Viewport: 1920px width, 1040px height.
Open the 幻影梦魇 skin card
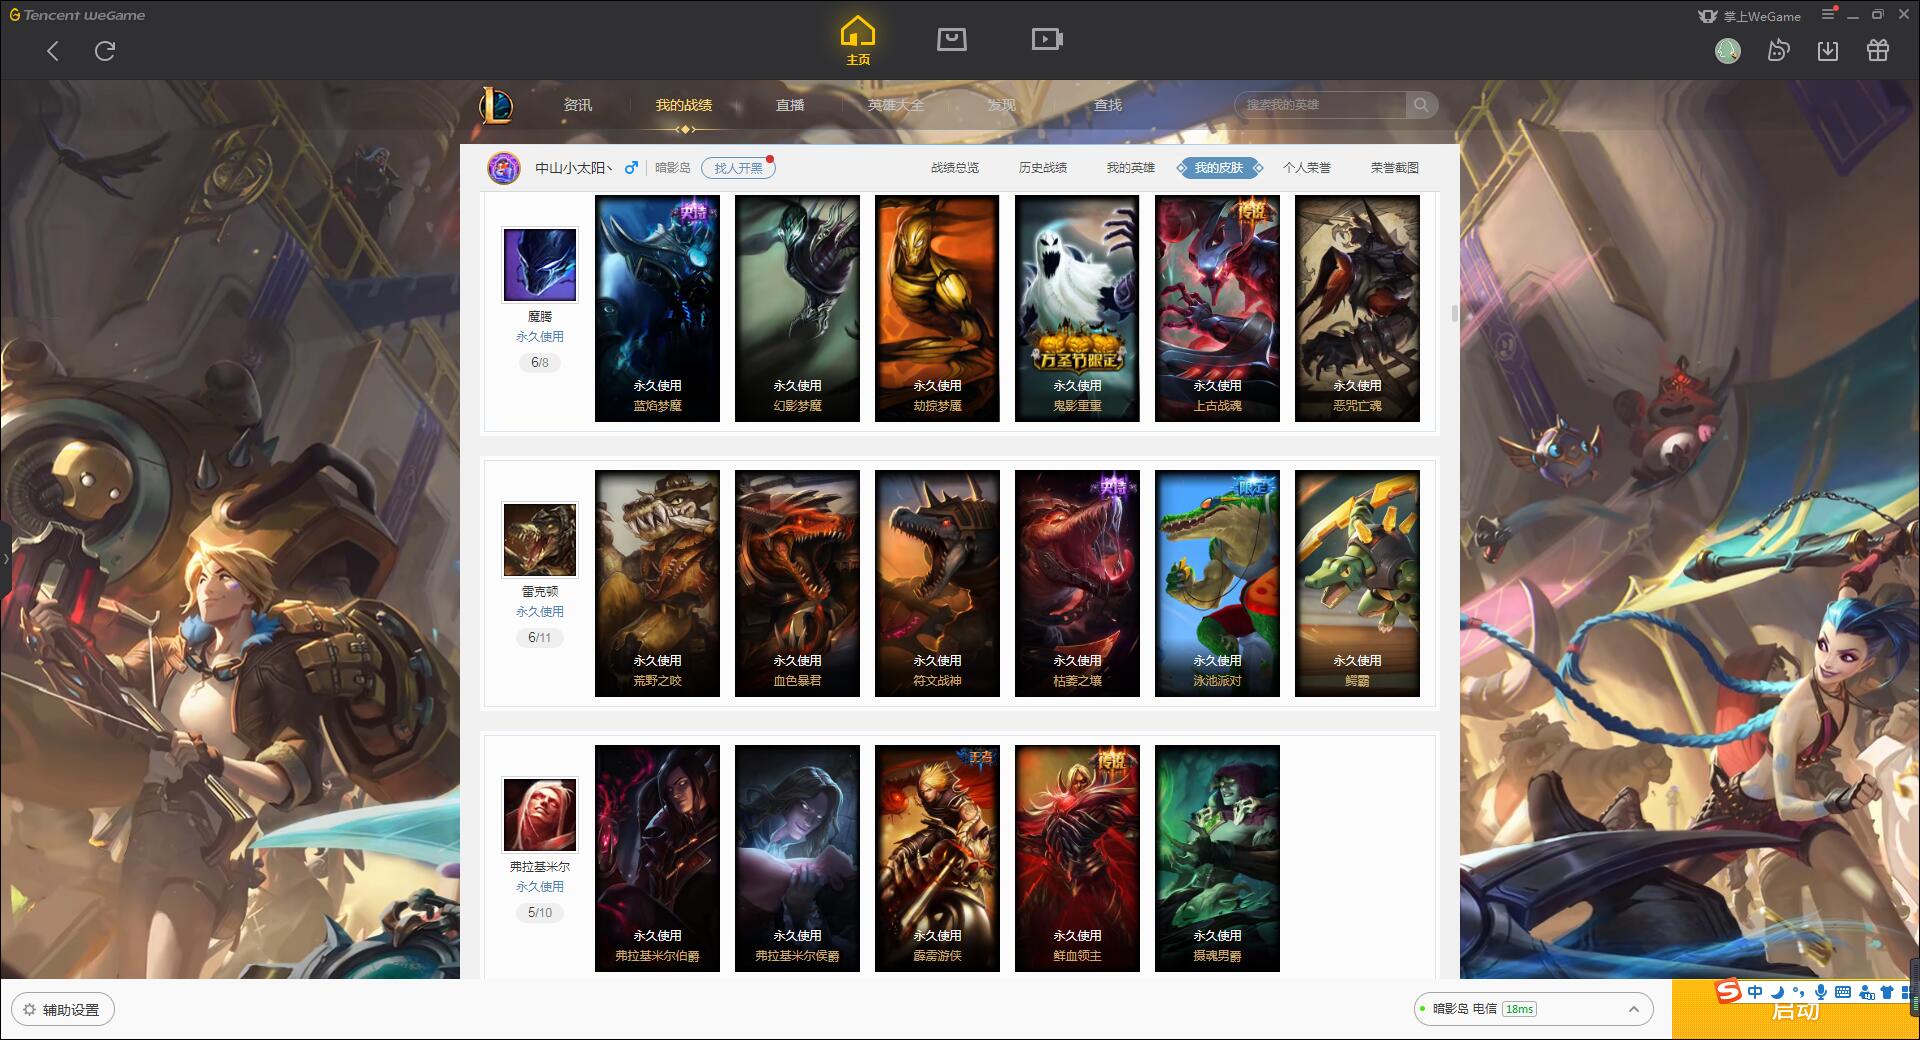(x=797, y=308)
